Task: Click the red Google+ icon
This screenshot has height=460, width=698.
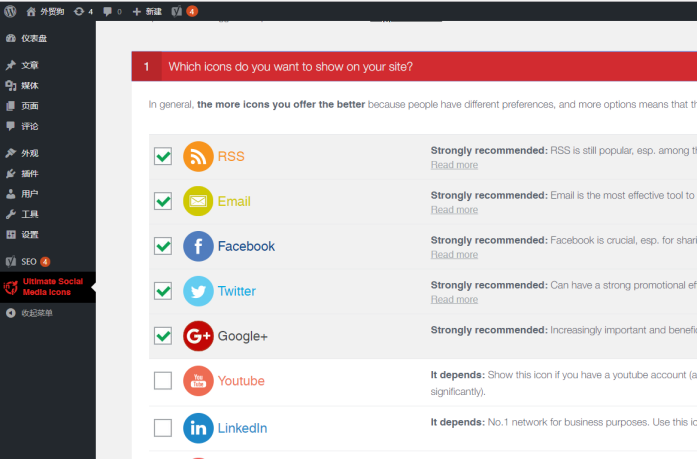Action: [x=198, y=336]
